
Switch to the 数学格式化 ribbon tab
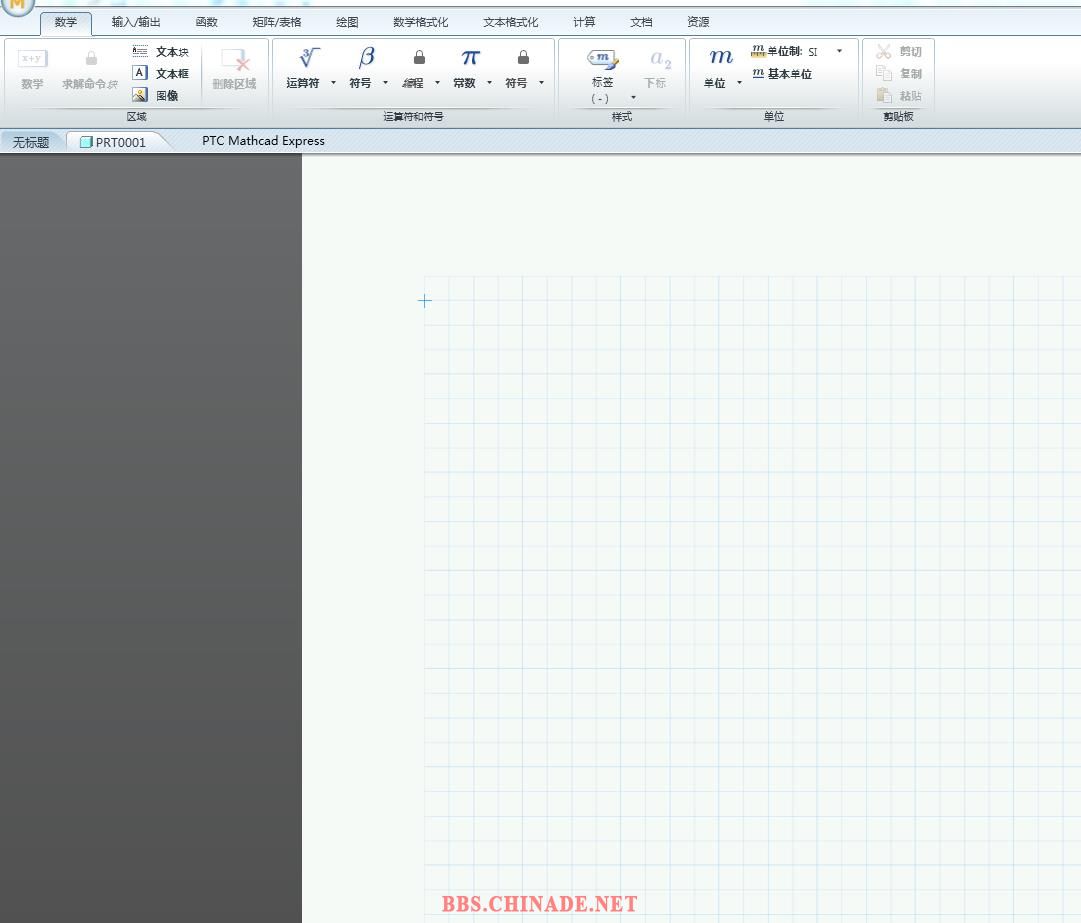click(421, 22)
